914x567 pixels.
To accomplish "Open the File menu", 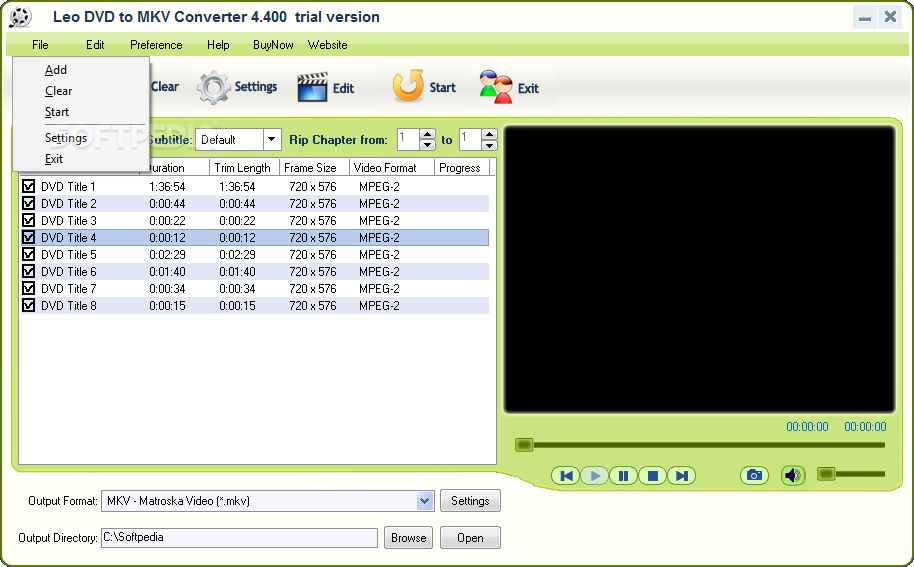I will 40,45.
